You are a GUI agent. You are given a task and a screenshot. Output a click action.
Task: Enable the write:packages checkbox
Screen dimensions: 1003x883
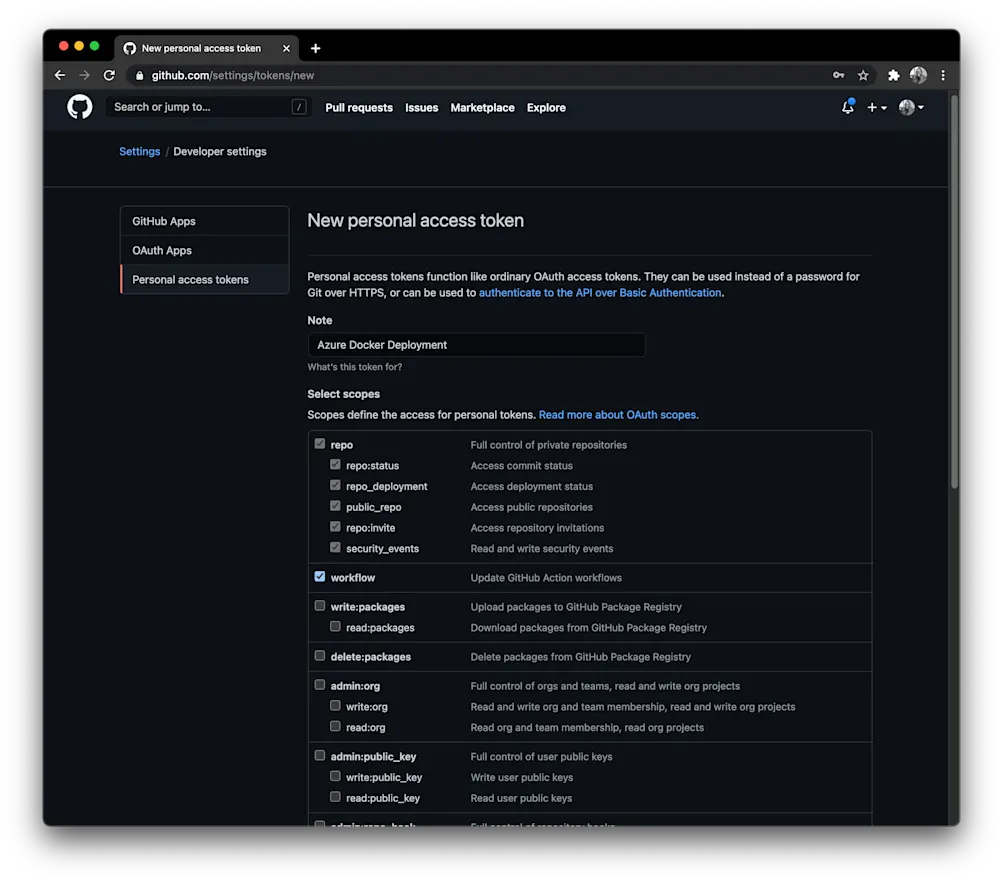pos(320,605)
